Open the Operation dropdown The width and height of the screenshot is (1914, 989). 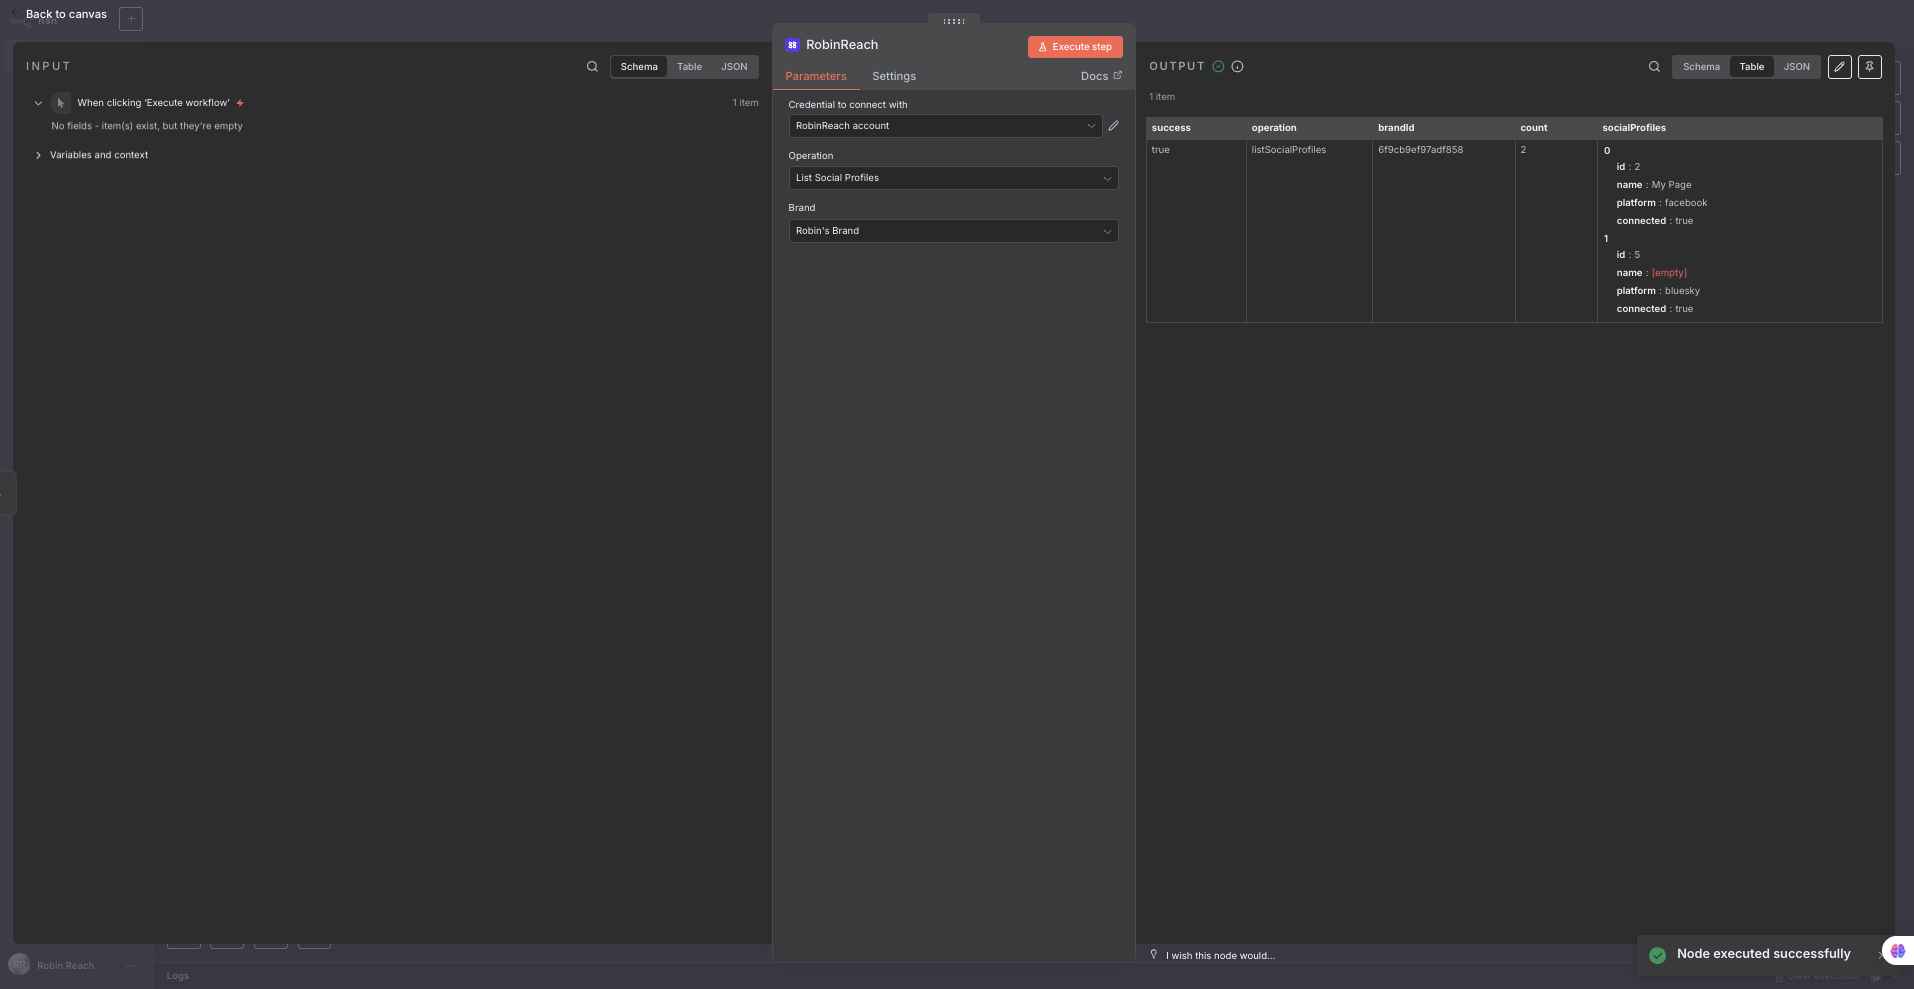coord(953,178)
